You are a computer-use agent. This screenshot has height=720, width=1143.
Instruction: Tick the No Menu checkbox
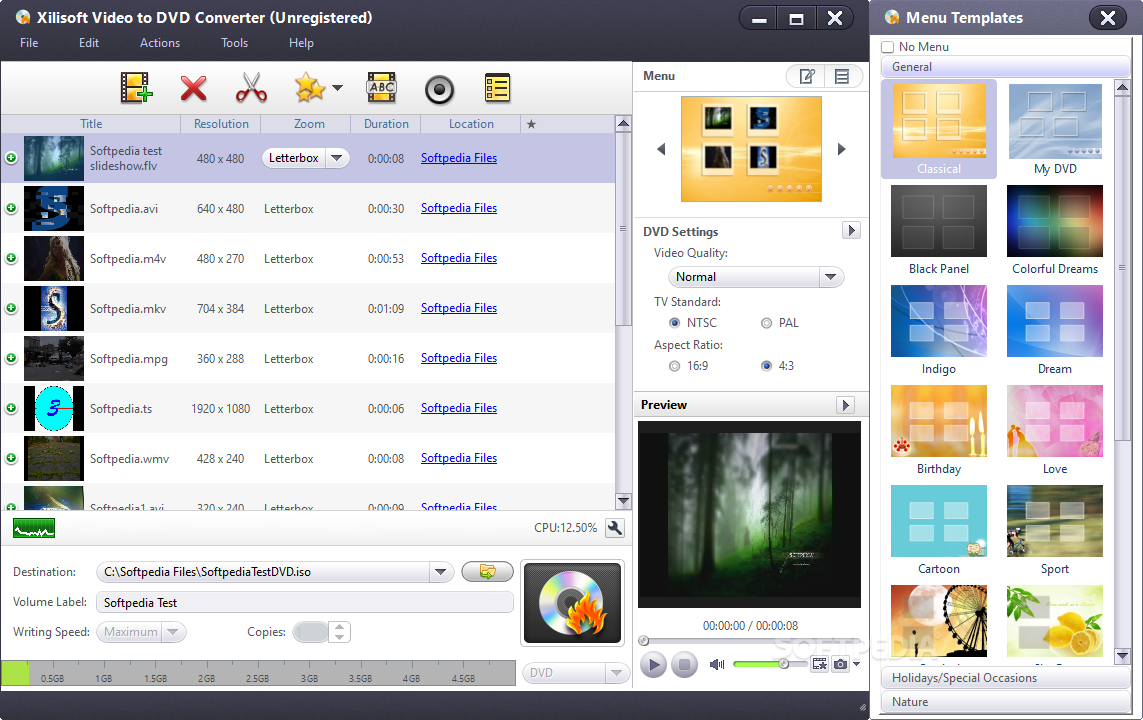pyautogui.click(x=888, y=47)
